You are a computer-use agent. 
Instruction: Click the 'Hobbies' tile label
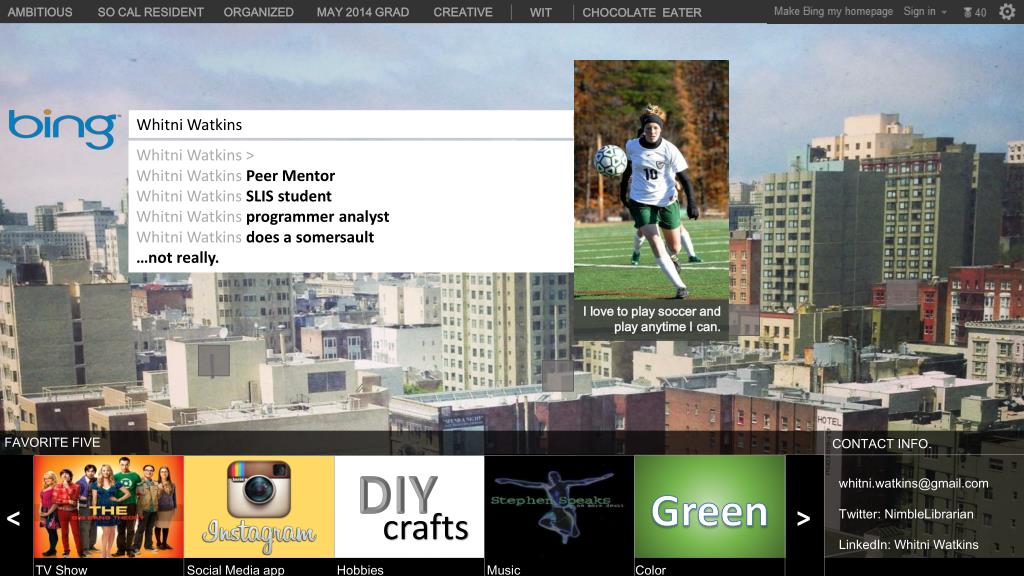point(360,569)
